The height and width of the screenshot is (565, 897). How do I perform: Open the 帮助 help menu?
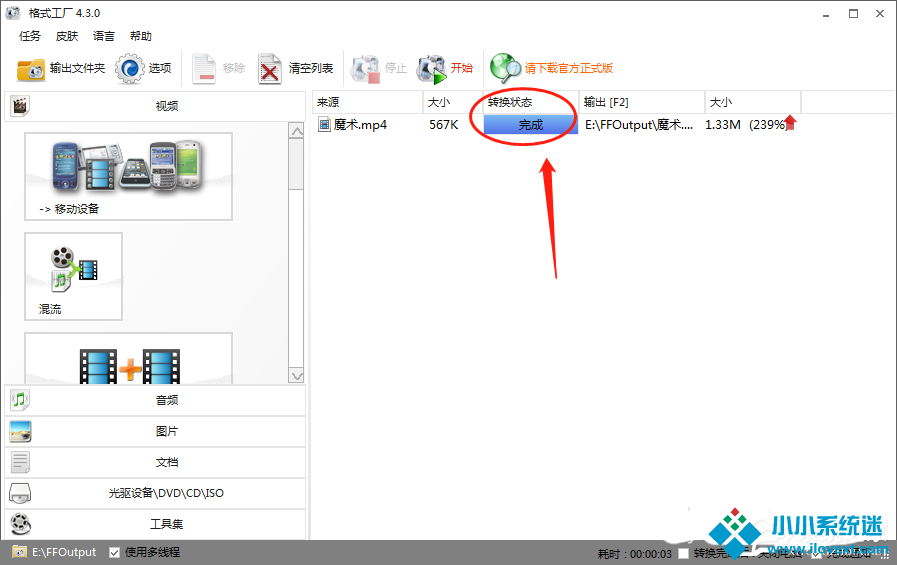pos(141,36)
